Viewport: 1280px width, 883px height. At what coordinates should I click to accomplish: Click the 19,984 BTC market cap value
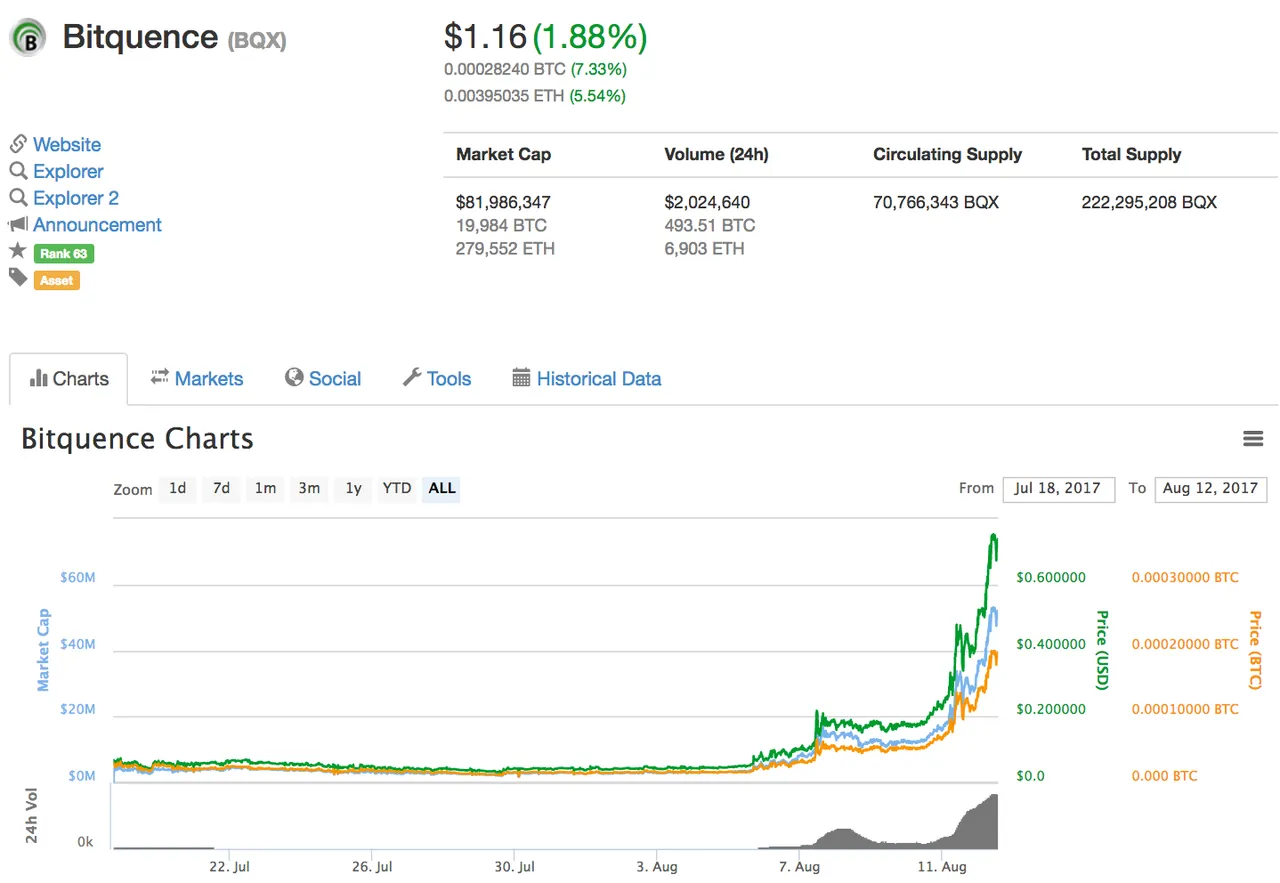coord(501,225)
